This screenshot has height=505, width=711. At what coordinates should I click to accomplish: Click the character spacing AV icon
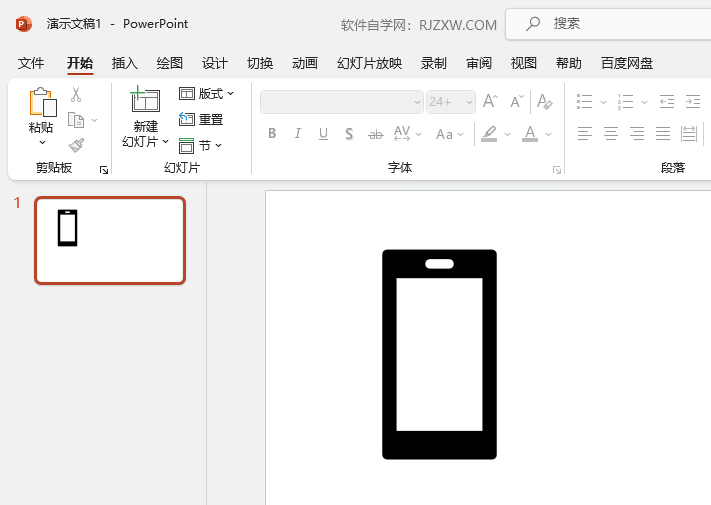(402, 133)
